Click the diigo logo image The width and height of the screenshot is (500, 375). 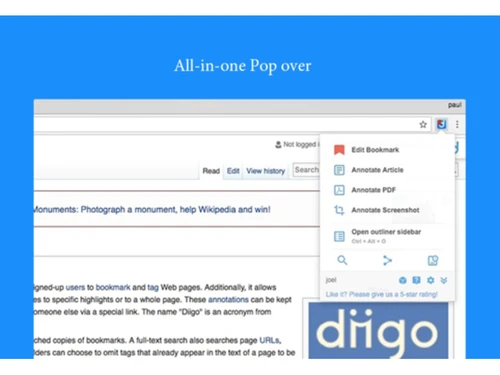[x=378, y=330]
